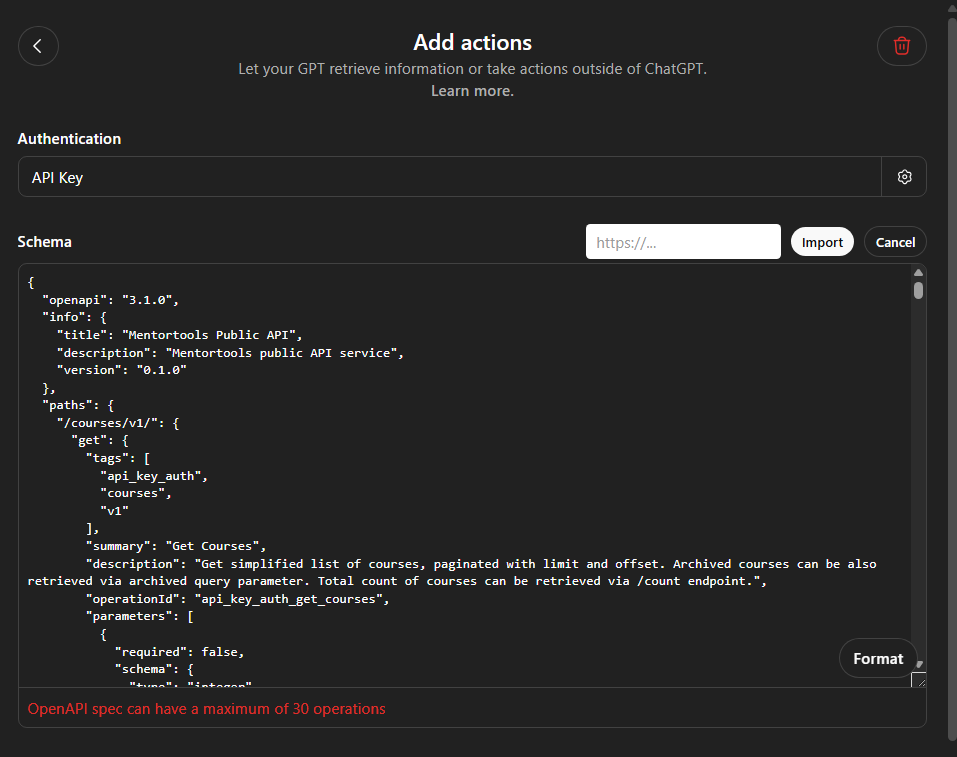Place cursor on "Mentortools Public API" title line

coord(179,335)
